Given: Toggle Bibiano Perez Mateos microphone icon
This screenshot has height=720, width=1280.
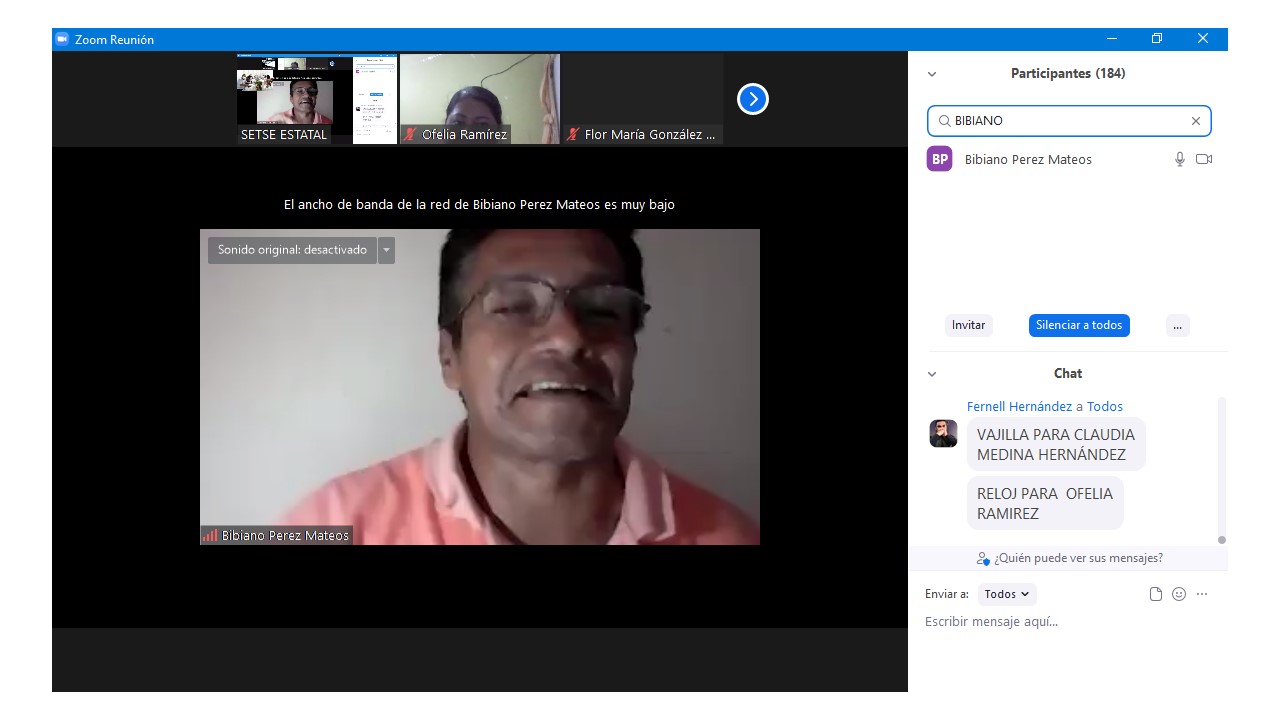Looking at the screenshot, I should (1180, 159).
